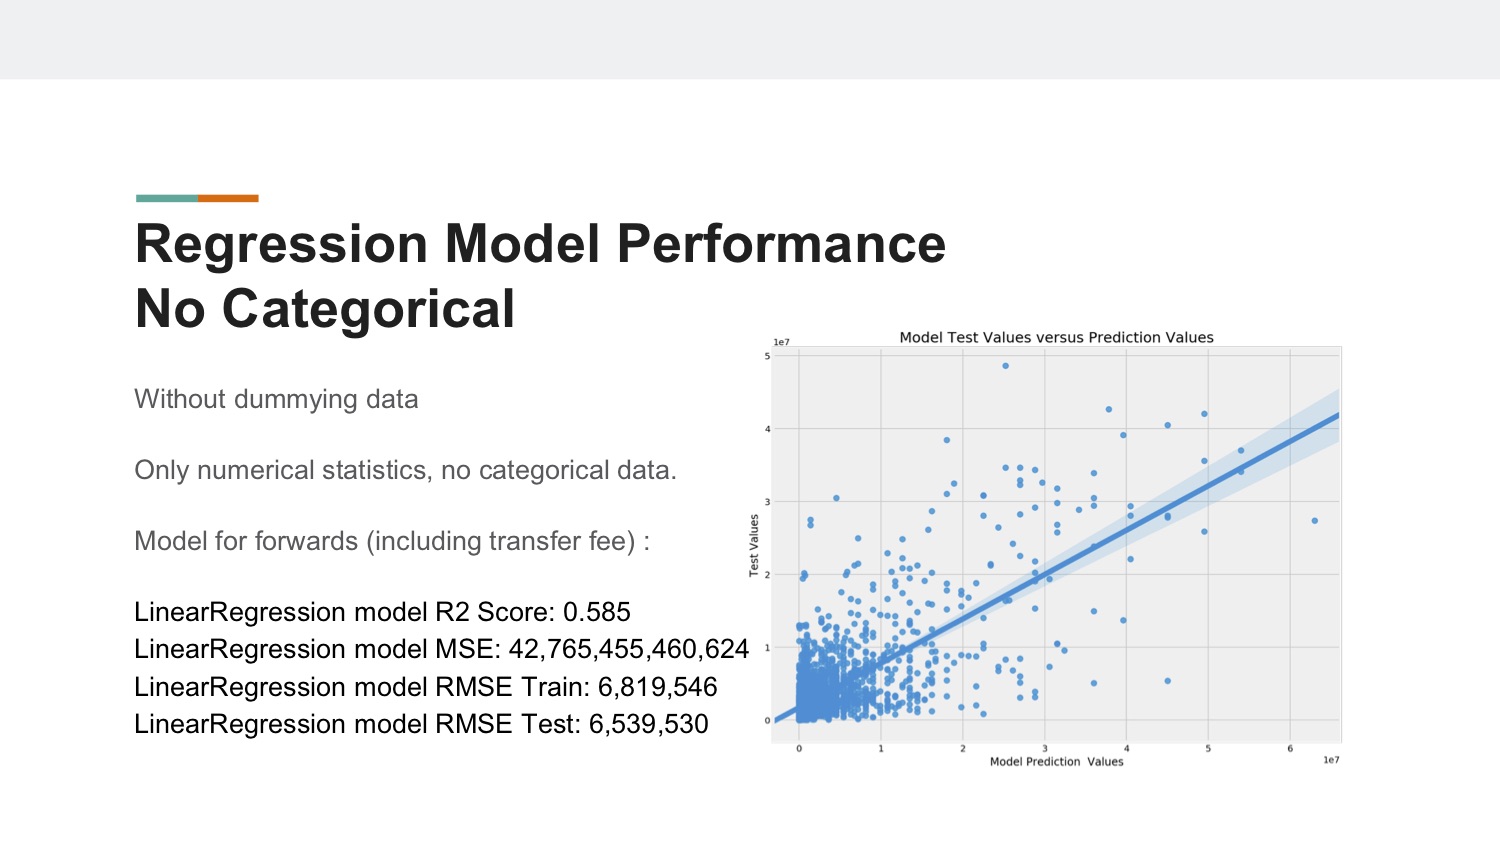Viewport: 1500px width, 843px height.
Task: Click the R2 Score: 0.585 line
Action: coord(382,612)
